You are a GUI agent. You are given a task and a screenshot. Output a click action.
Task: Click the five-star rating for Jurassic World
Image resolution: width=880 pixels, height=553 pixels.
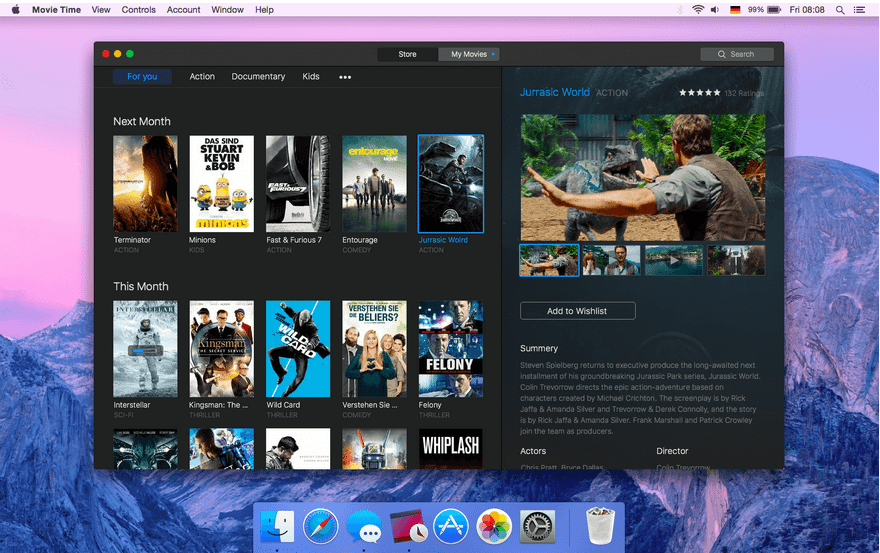pos(699,93)
